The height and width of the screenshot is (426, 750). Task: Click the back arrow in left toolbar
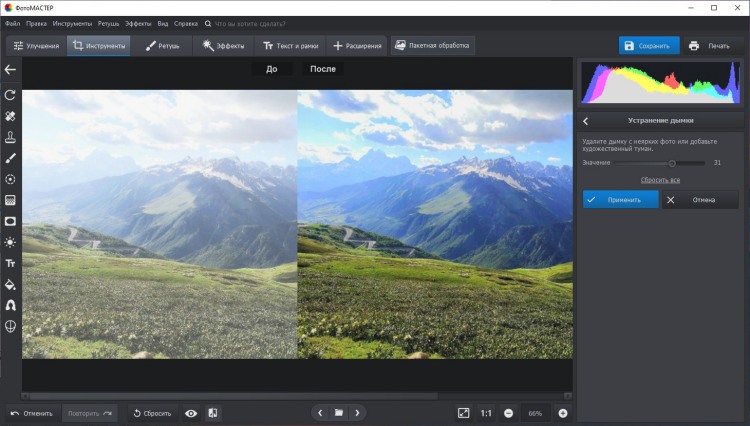(10, 70)
